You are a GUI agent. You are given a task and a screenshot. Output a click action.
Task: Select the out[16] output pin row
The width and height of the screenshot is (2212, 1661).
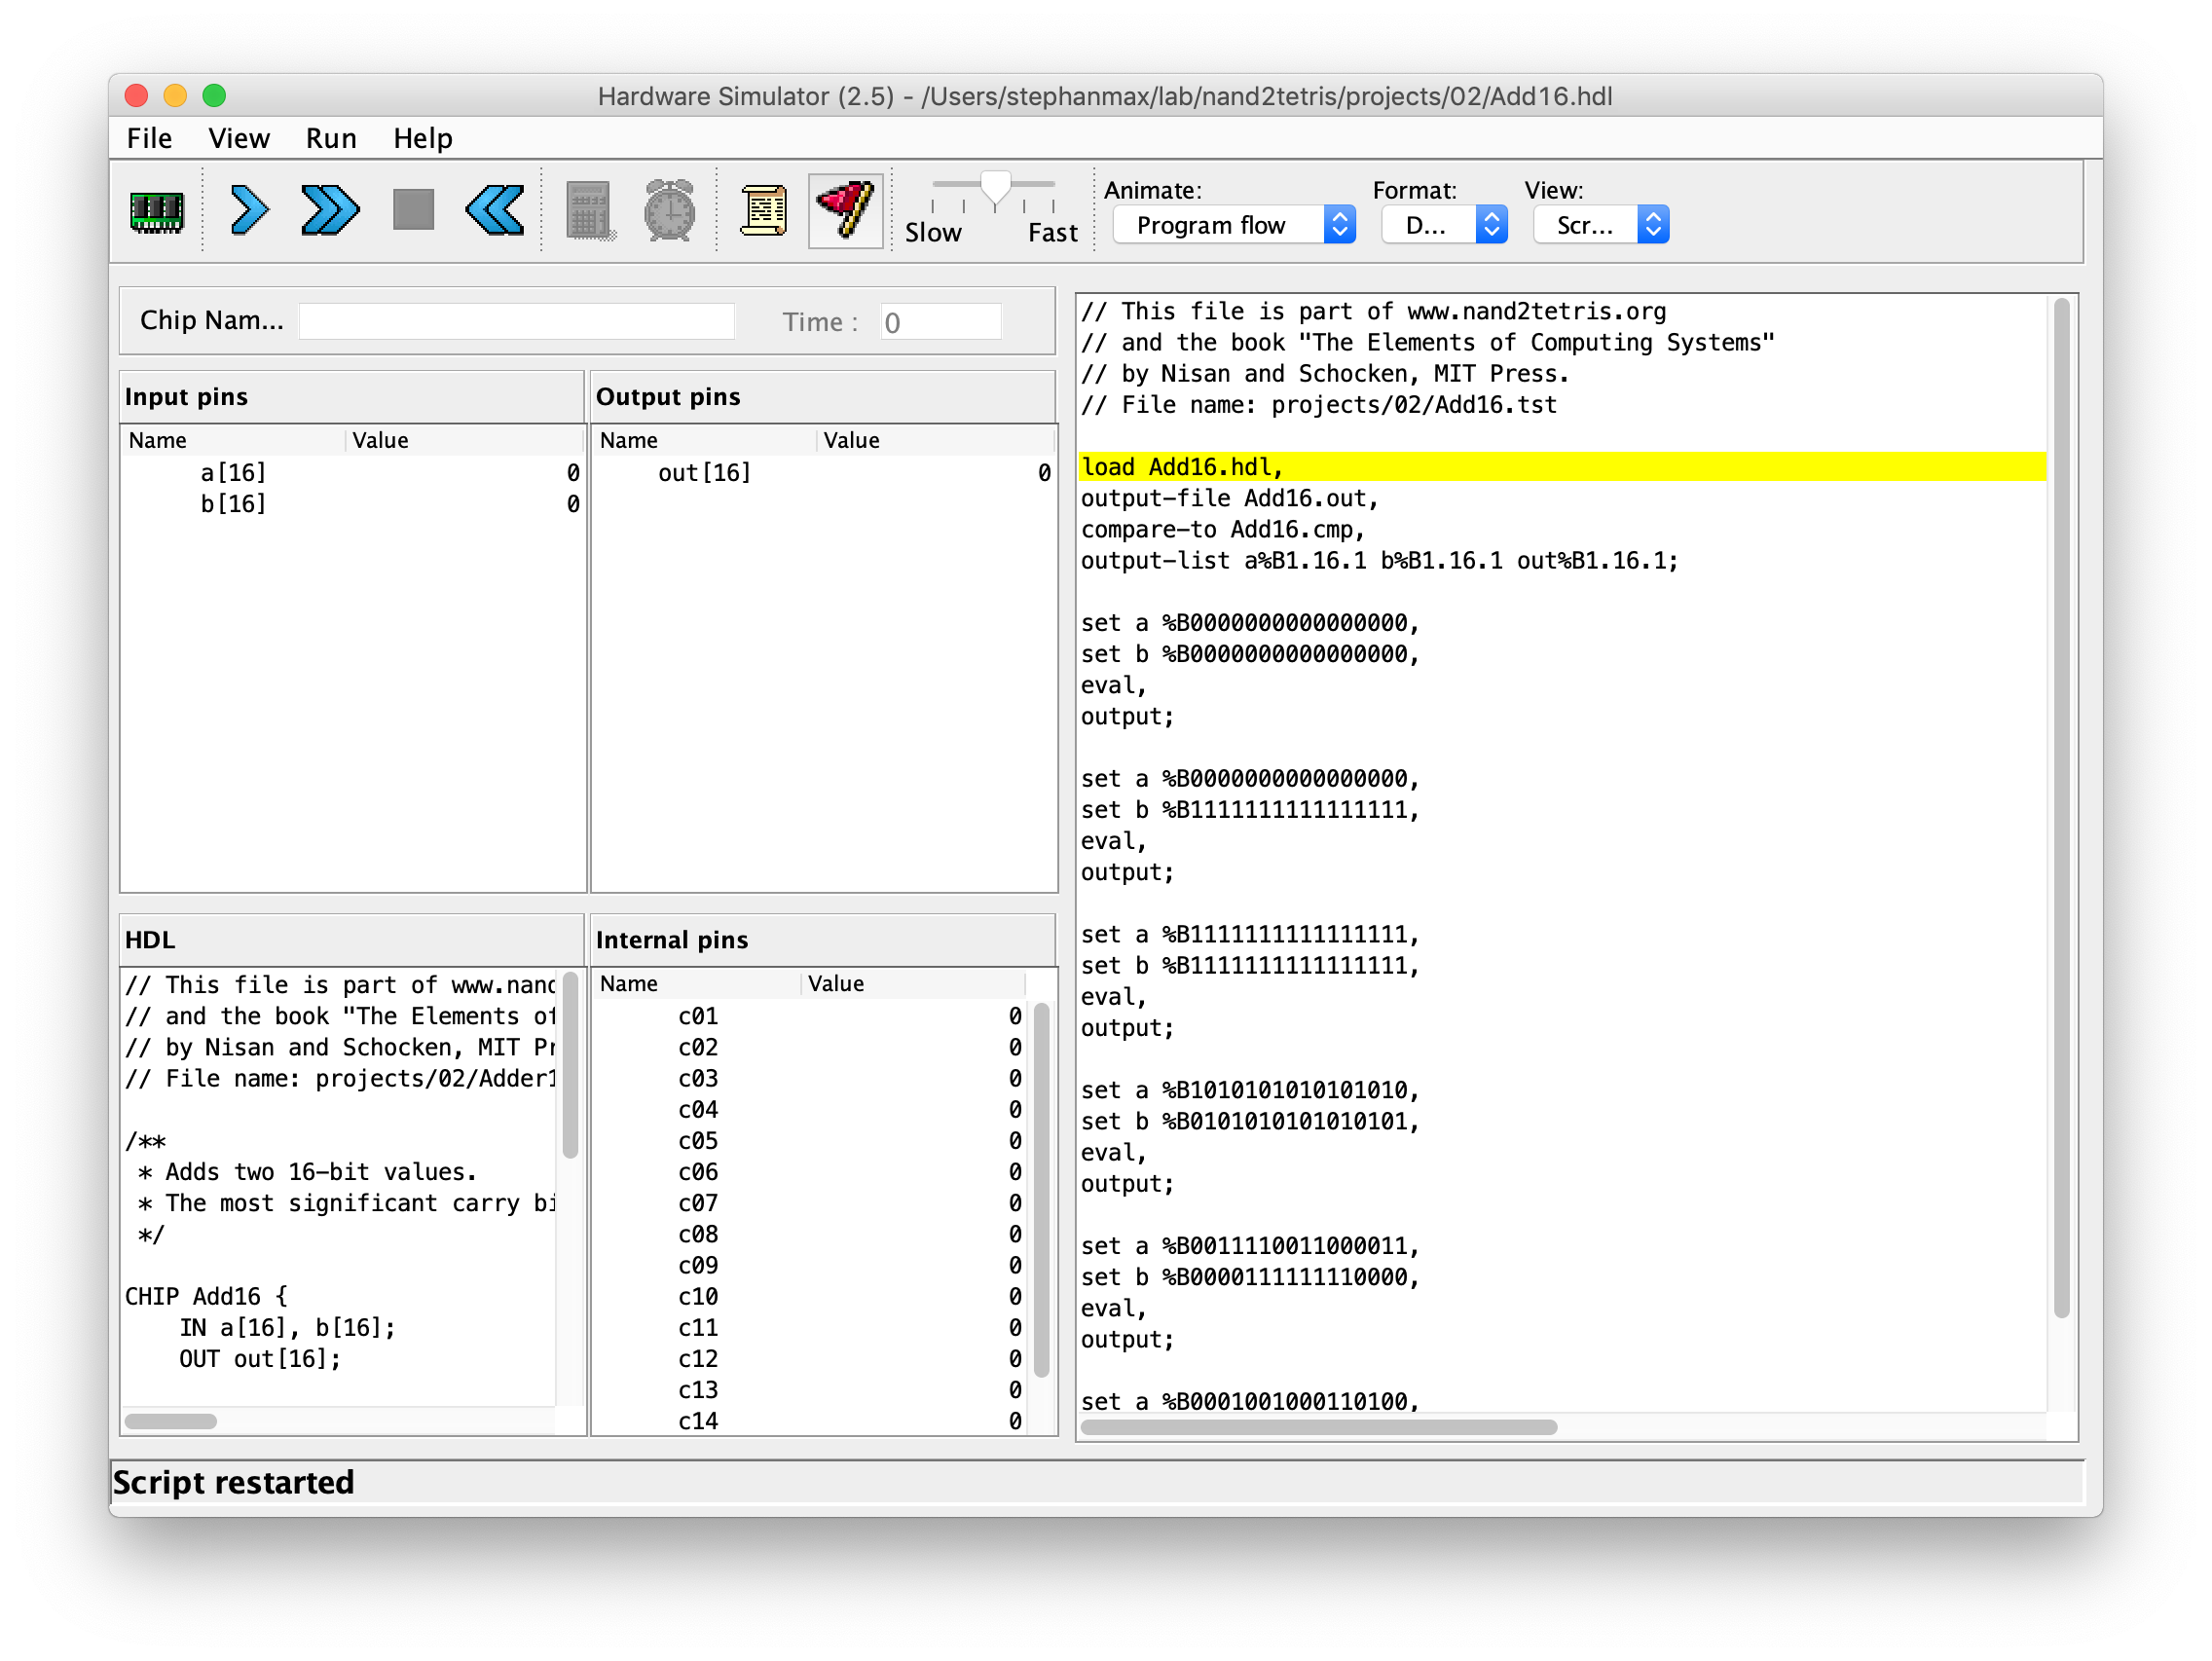(824, 473)
